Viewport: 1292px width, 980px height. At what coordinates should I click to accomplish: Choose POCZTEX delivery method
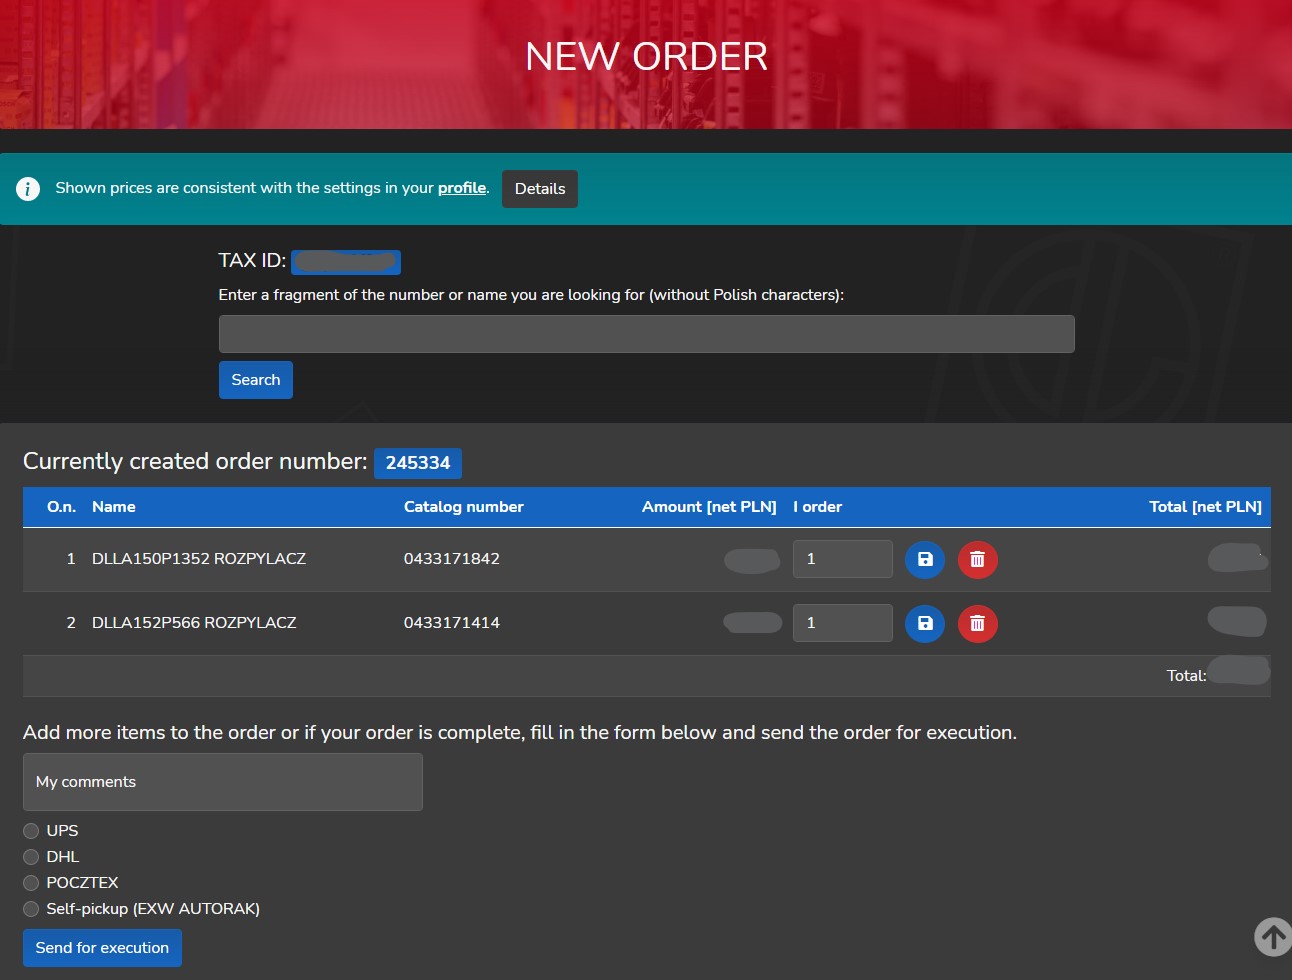31,883
